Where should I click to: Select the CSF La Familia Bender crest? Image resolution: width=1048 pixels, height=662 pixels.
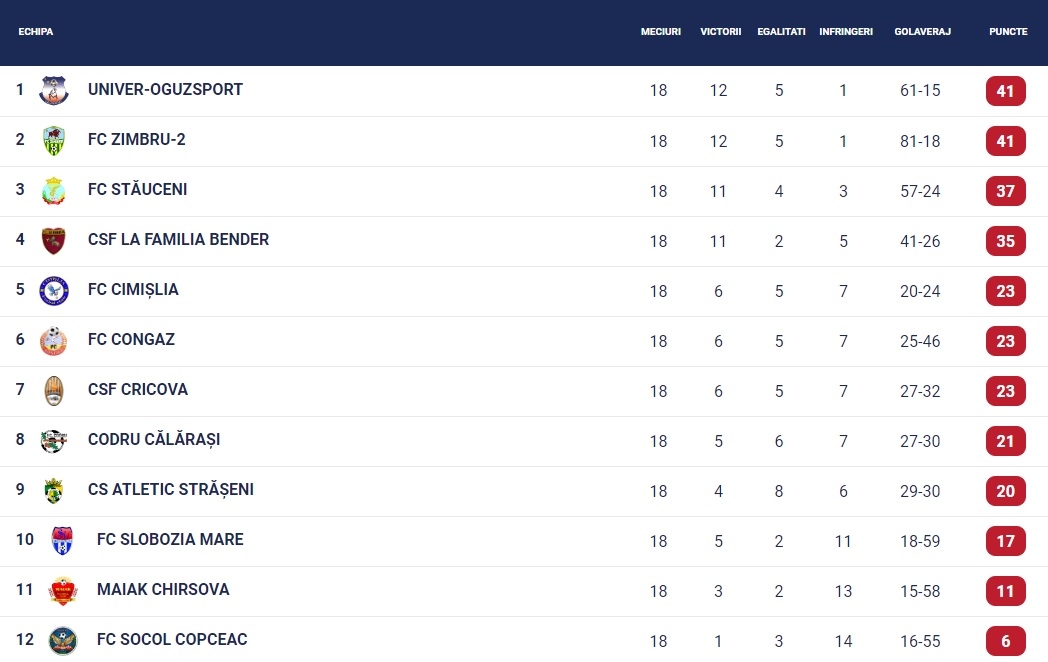[x=53, y=241]
